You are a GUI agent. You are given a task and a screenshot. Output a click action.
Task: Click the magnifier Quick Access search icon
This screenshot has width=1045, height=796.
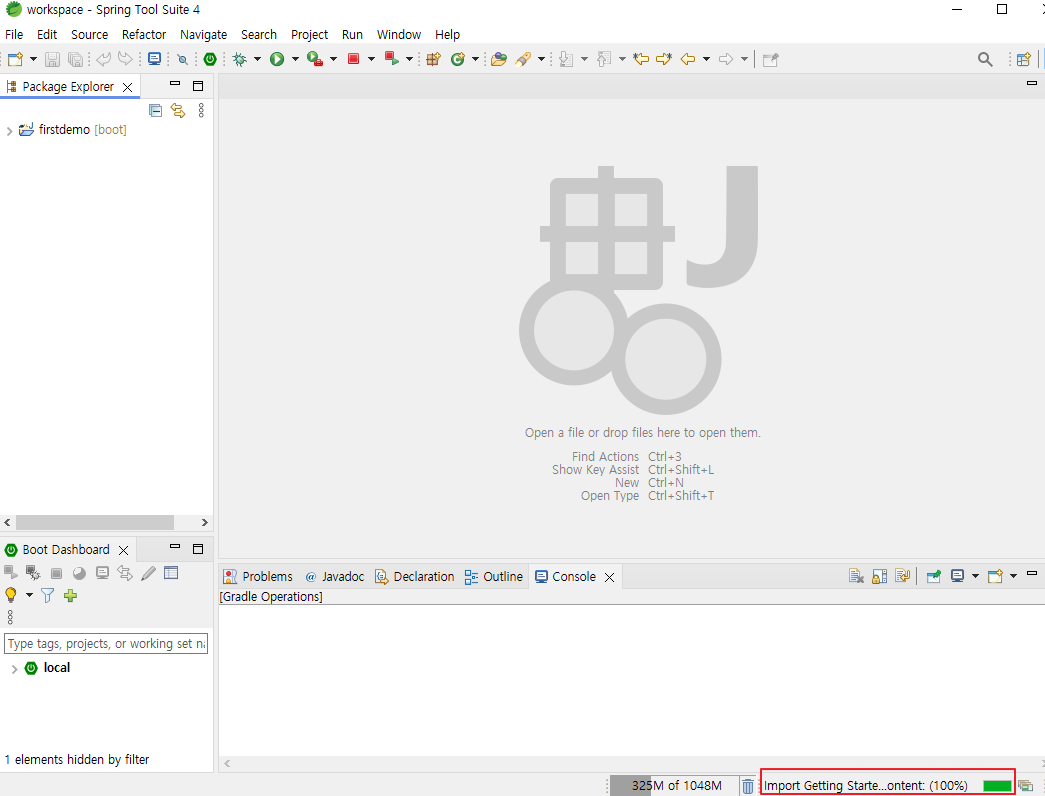pyautogui.click(x=985, y=59)
